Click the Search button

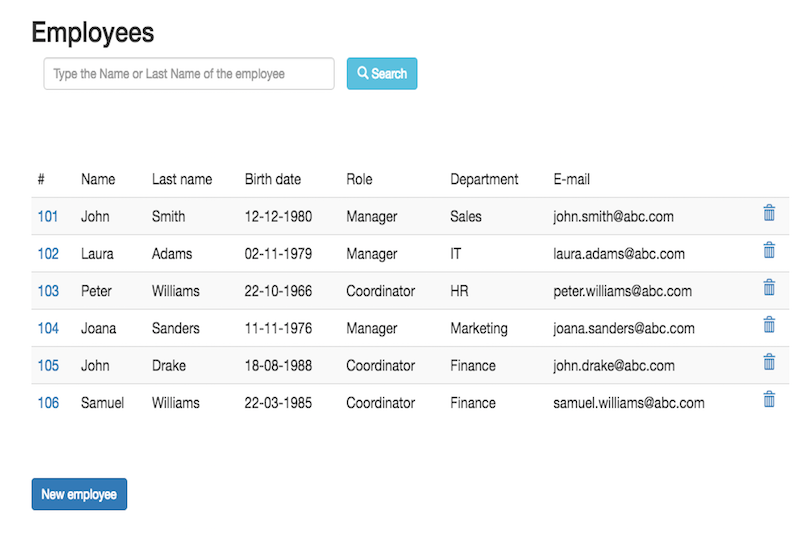[x=382, y=73]
